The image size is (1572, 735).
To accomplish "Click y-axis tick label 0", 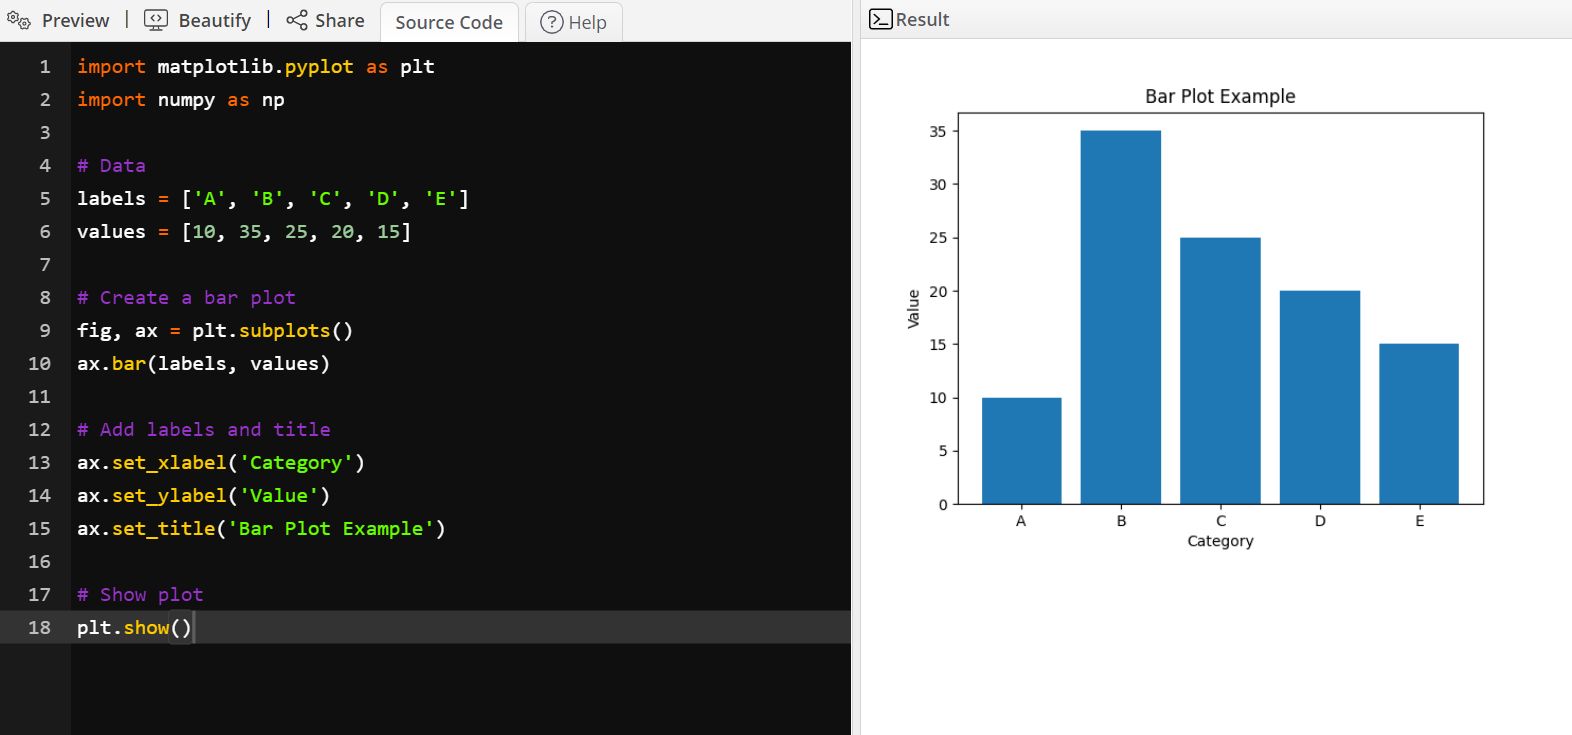I will 942,505.
